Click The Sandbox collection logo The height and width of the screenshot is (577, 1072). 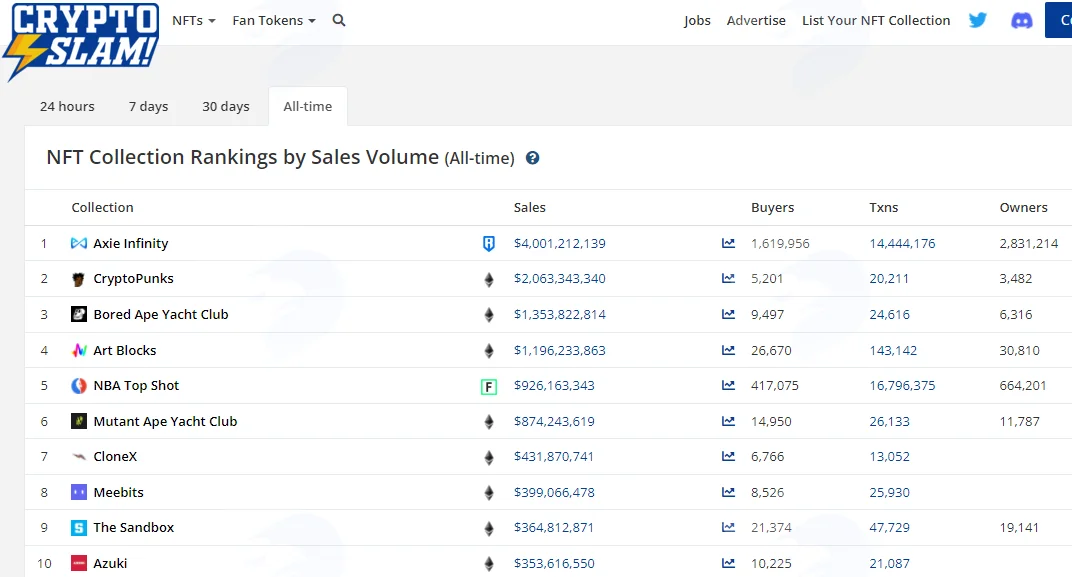tap(79, 528)
